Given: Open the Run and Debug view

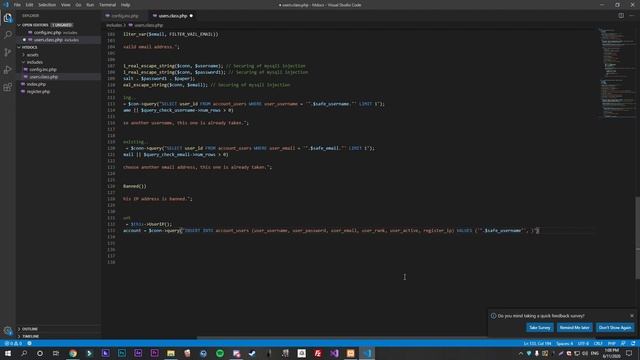Looking at the screenshot, I should click(8, 70).
